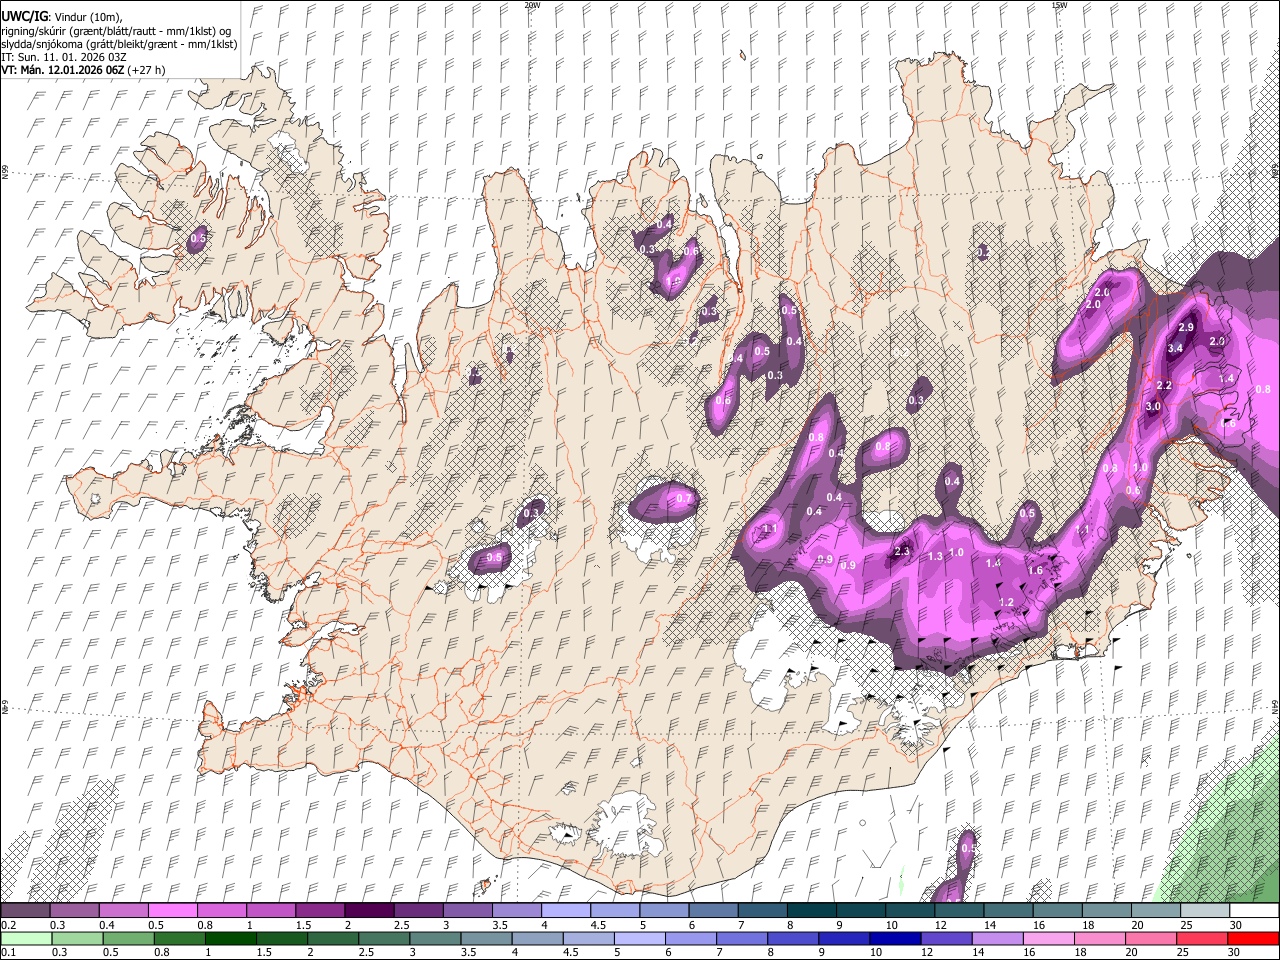Pick the pale green 0.1 swatch, bottom legend row
Image resolution: width=1280 pixels, height=960 pixels.
[25, 939]
